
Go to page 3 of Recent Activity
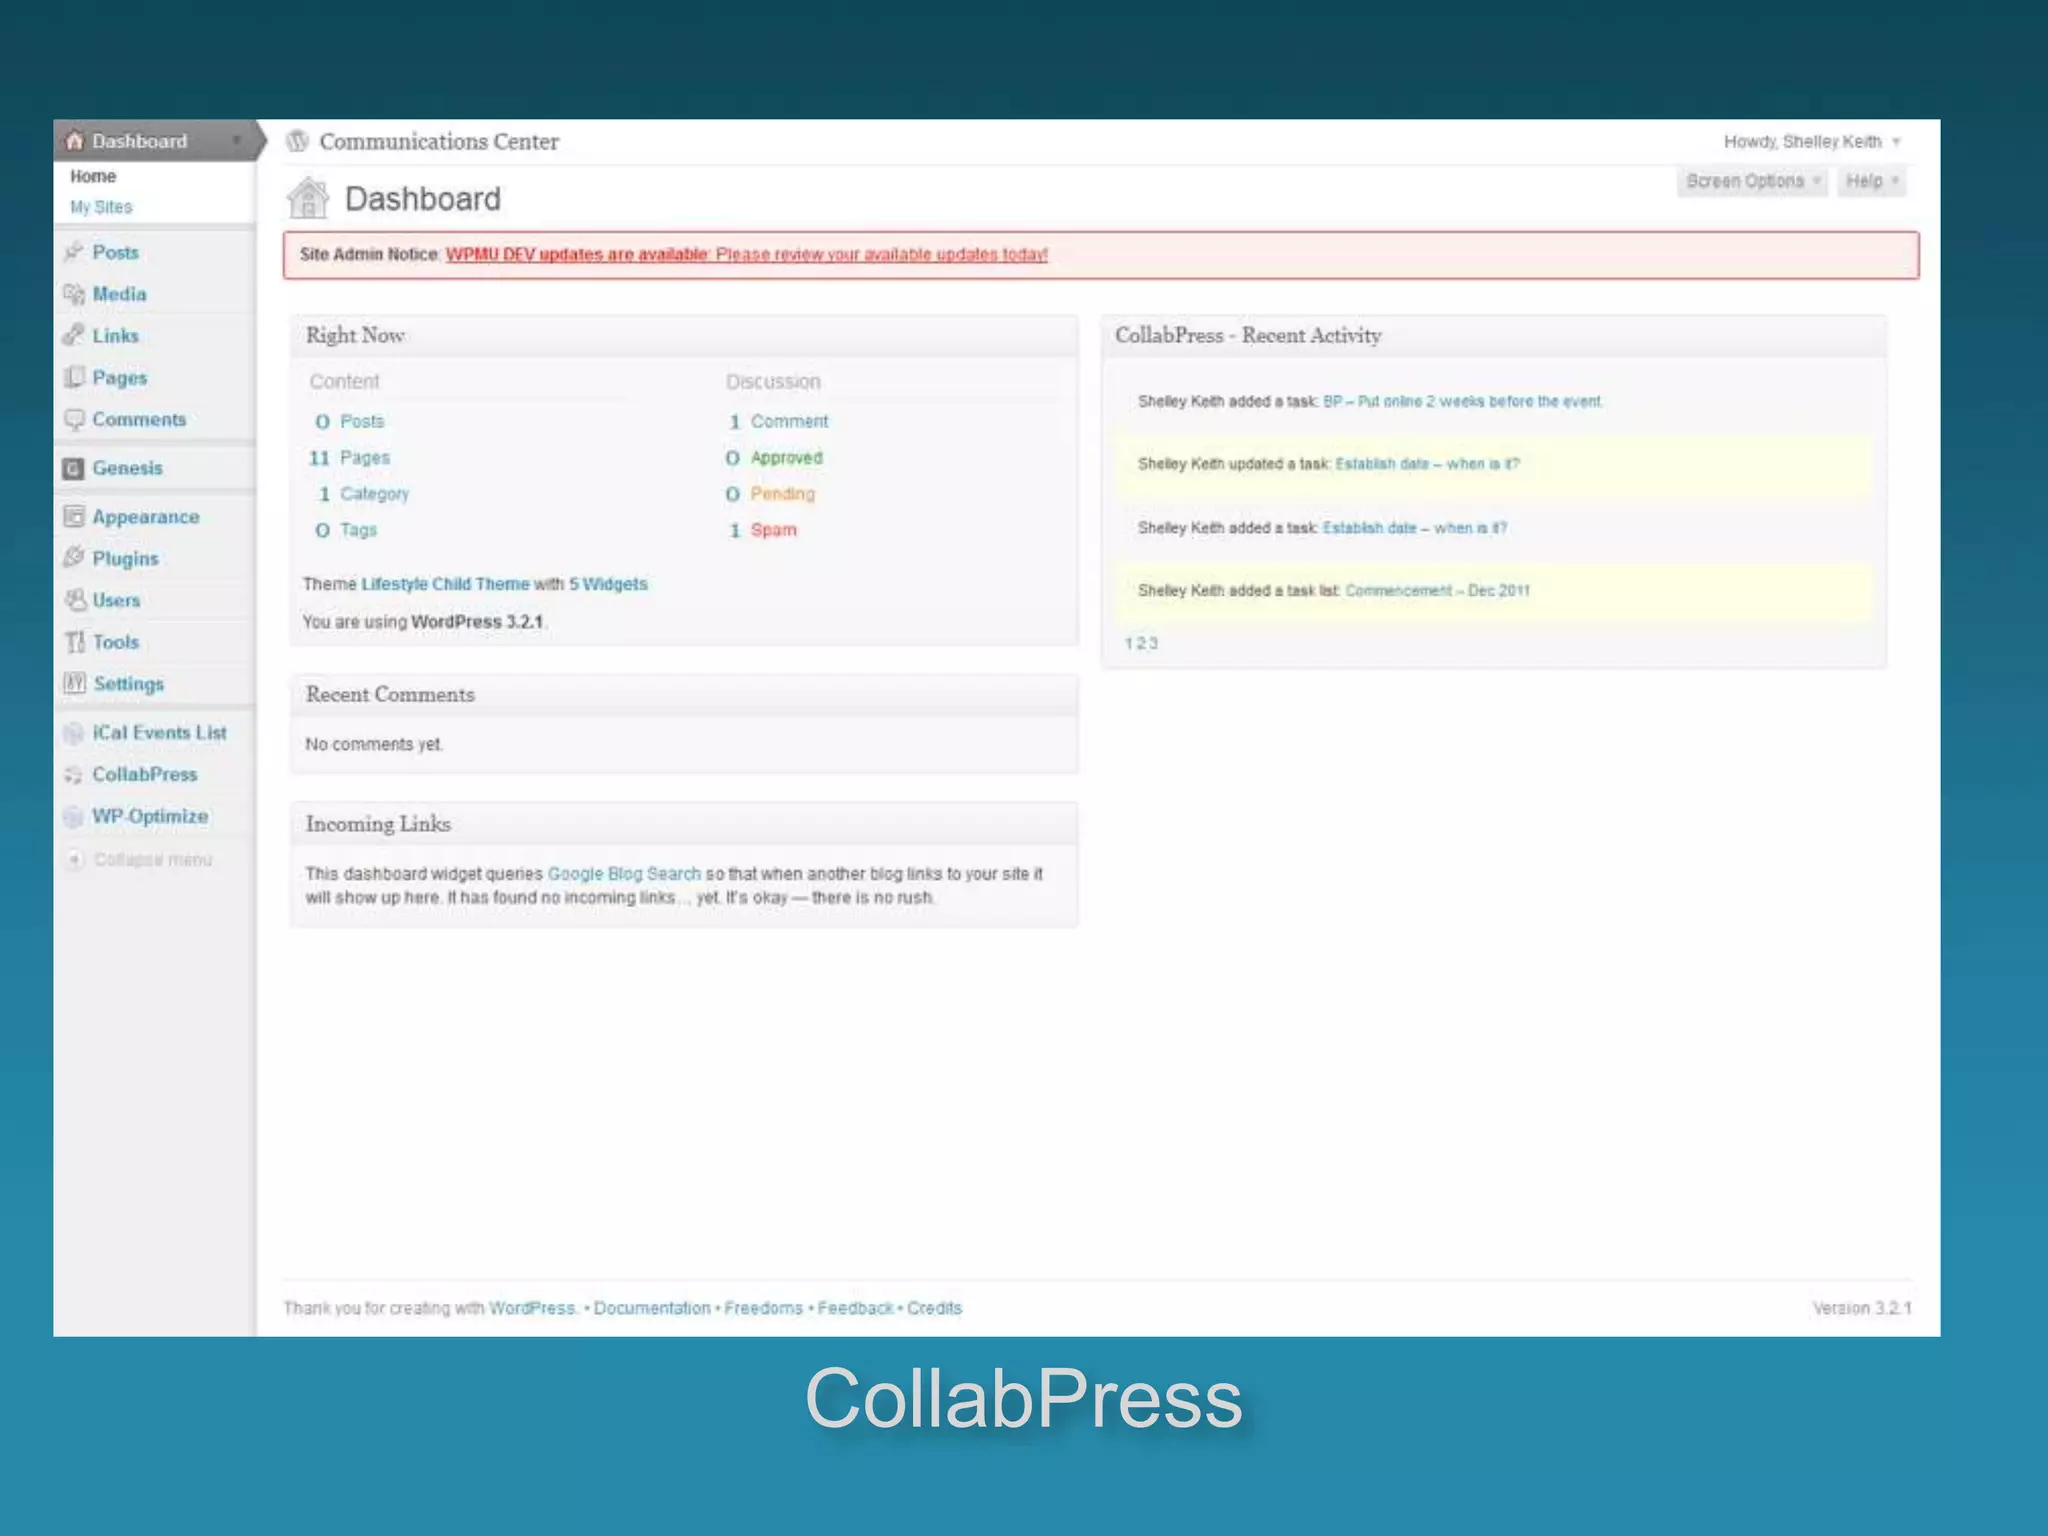click(x=1153, y=643)
